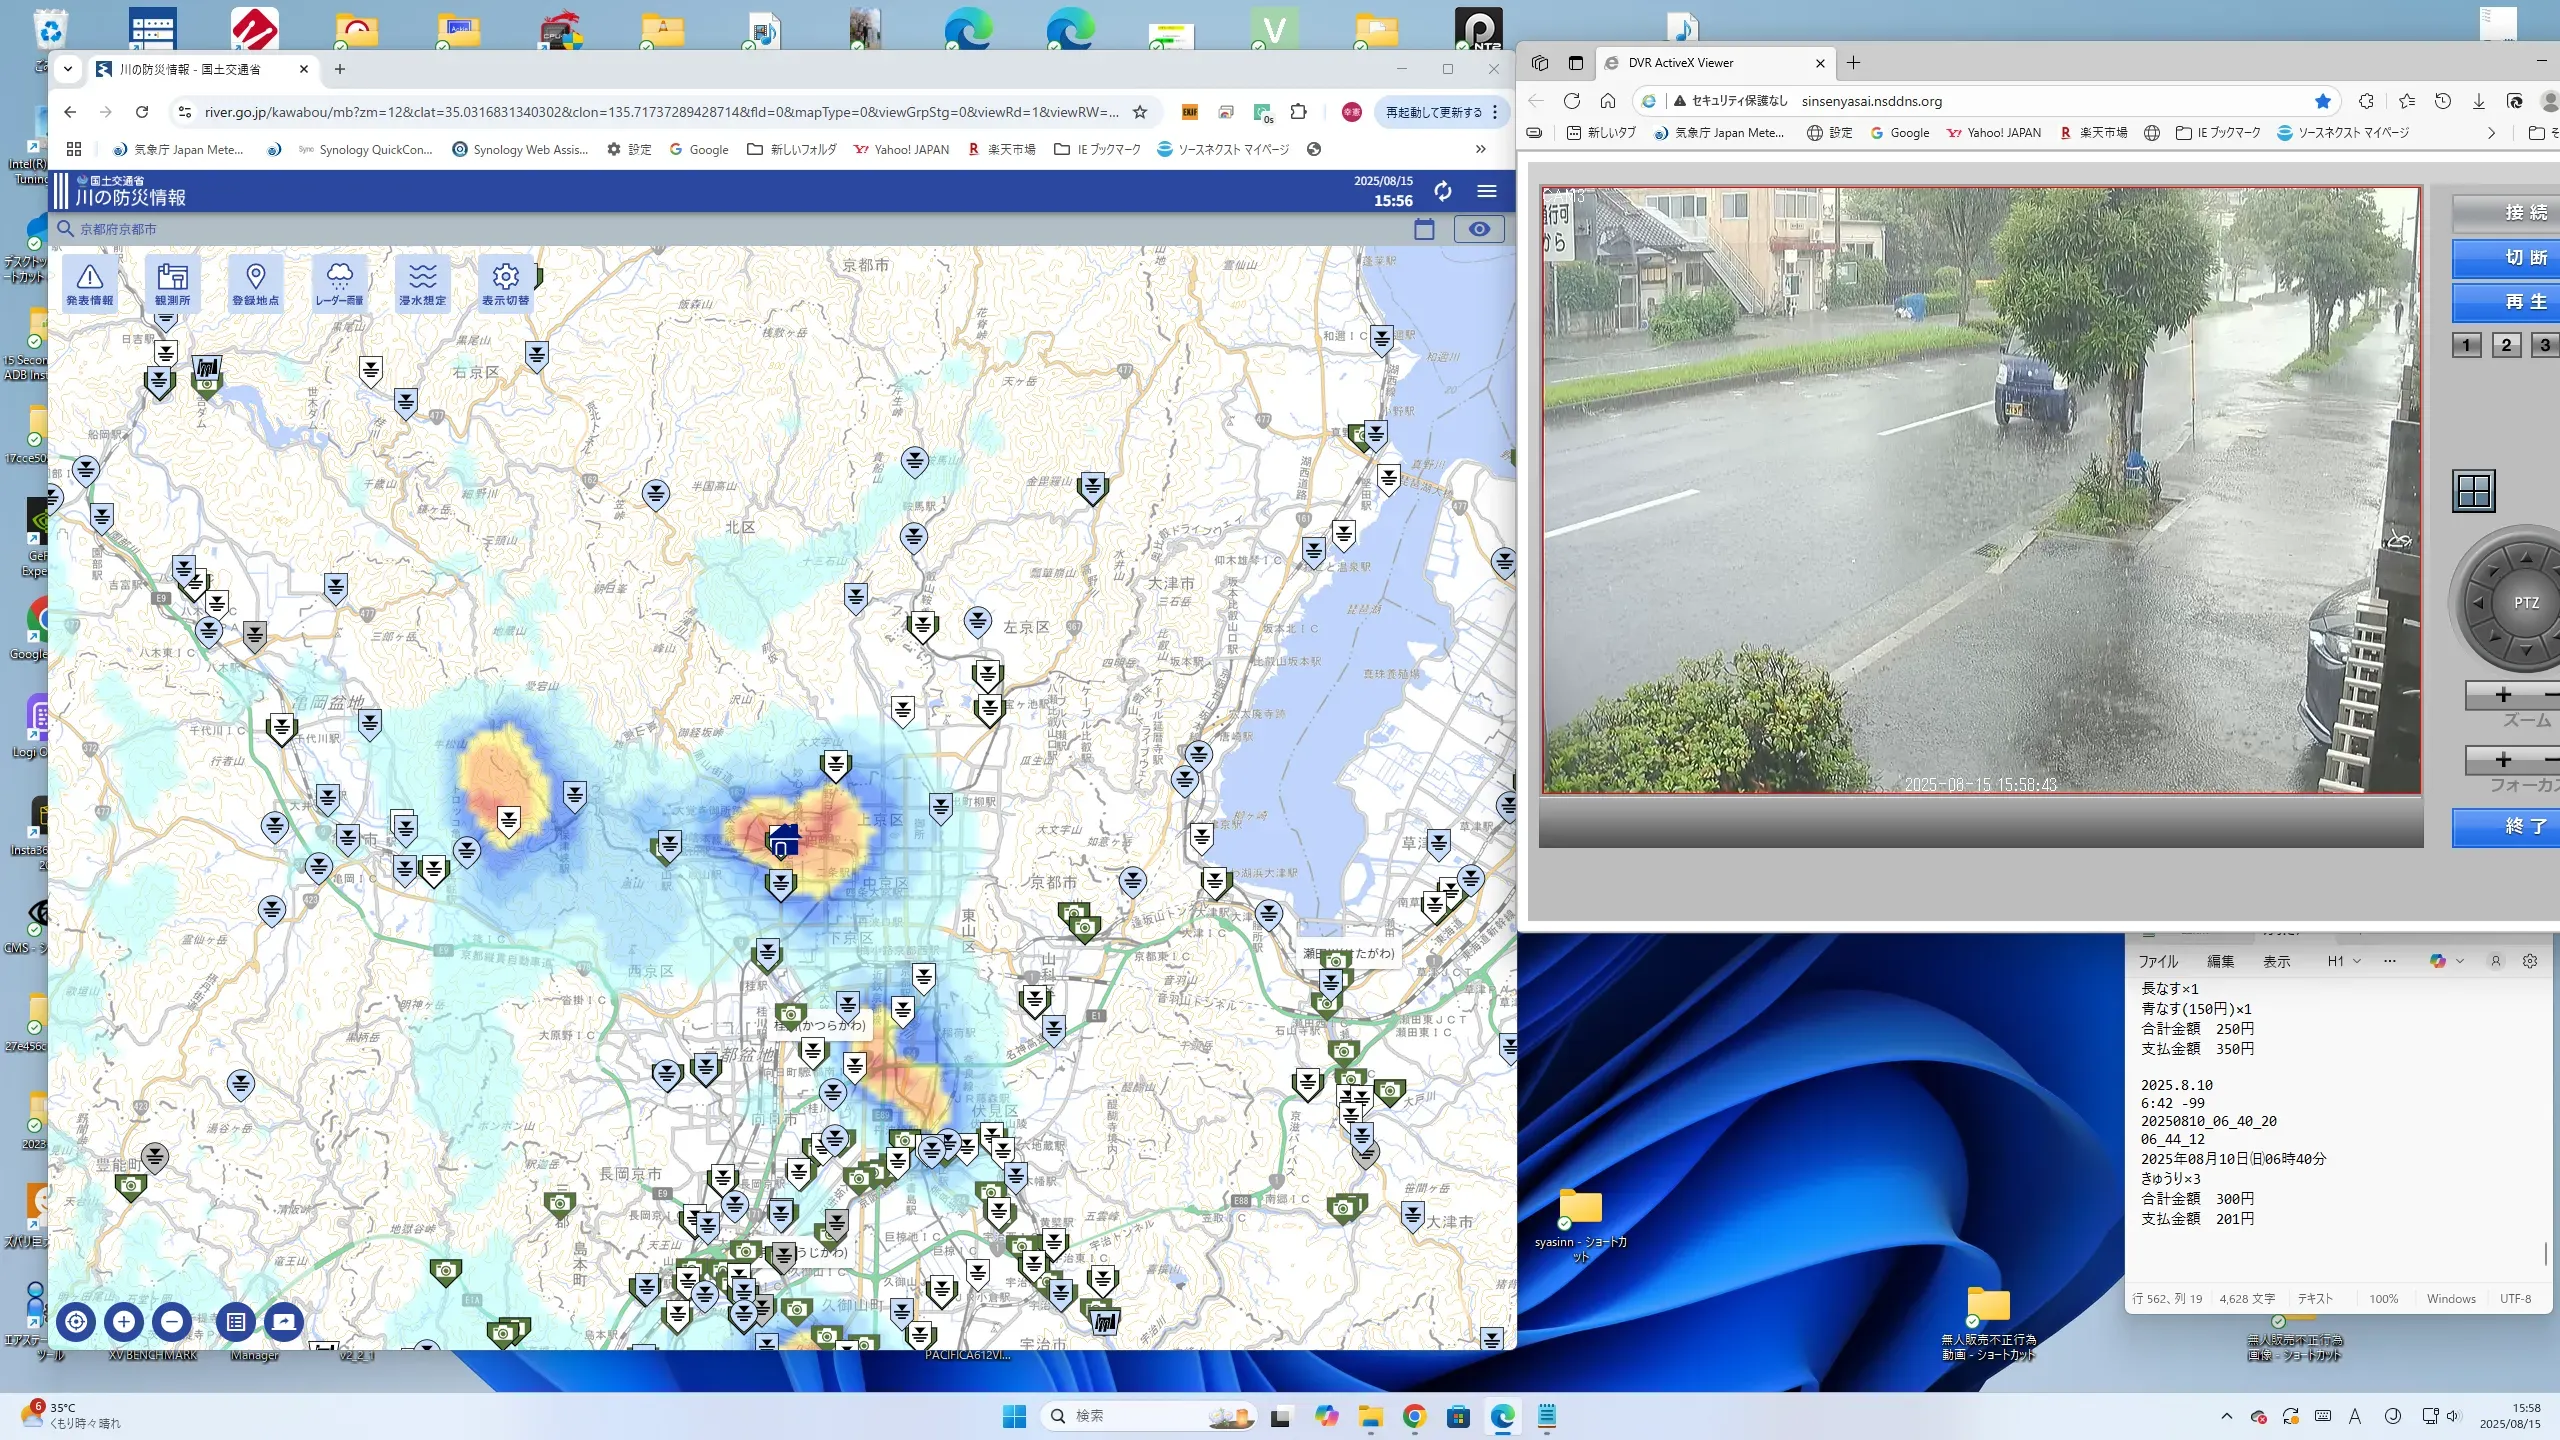Toggle the eye visibility button on the search bar
2560x1440 pixels.
click(1479, 229)
